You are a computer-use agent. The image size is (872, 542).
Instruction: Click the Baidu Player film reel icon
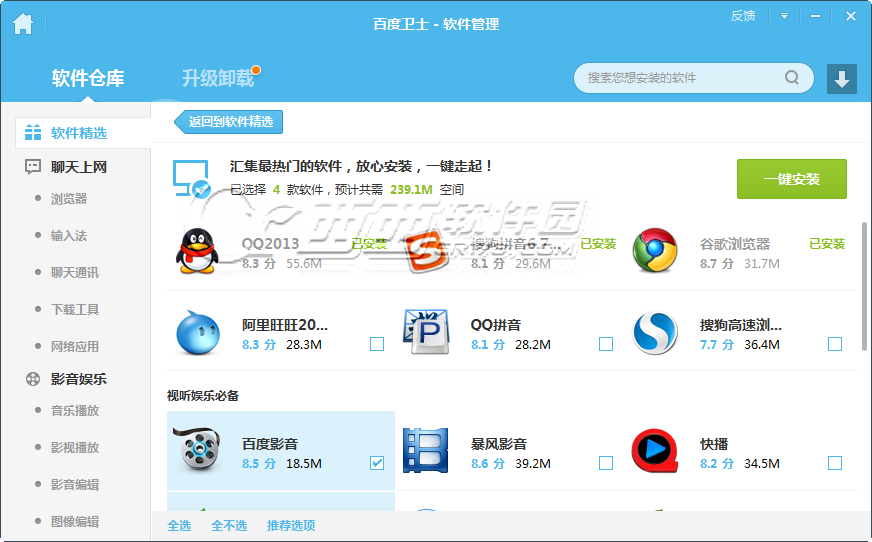pos(196,449)
